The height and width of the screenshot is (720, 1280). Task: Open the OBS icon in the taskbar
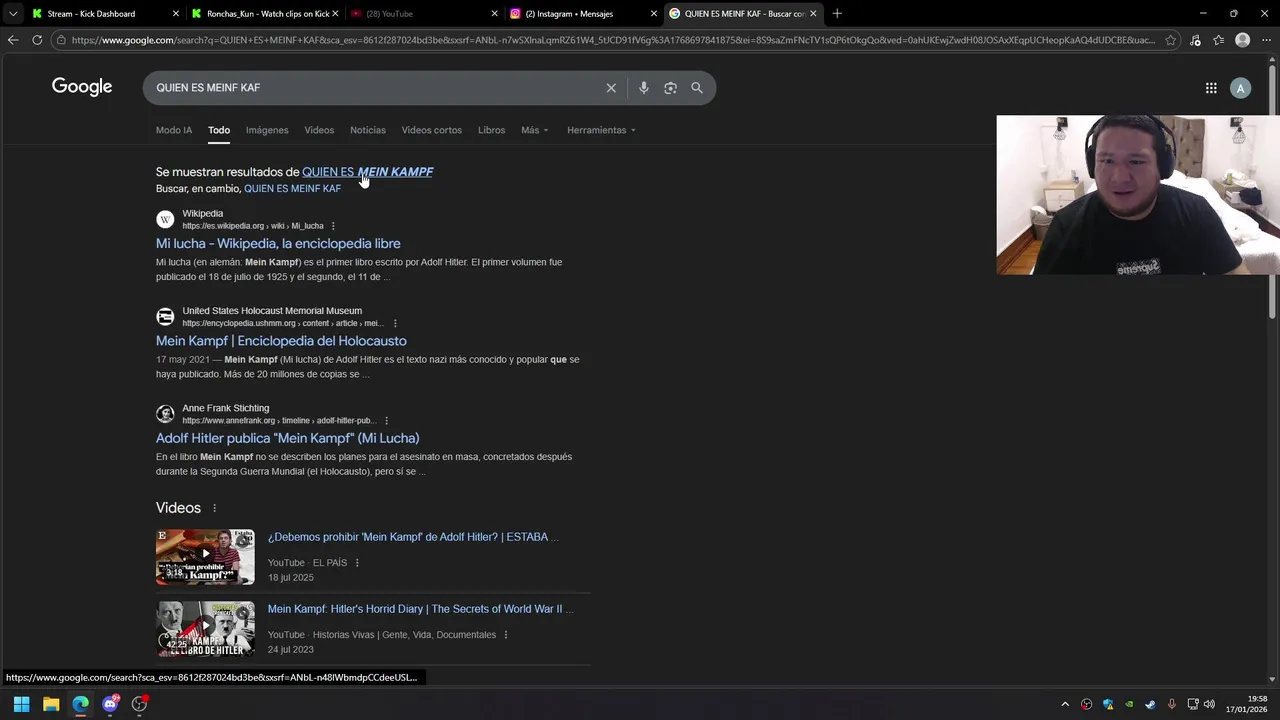pyautogui.click(x=140, y=704)
